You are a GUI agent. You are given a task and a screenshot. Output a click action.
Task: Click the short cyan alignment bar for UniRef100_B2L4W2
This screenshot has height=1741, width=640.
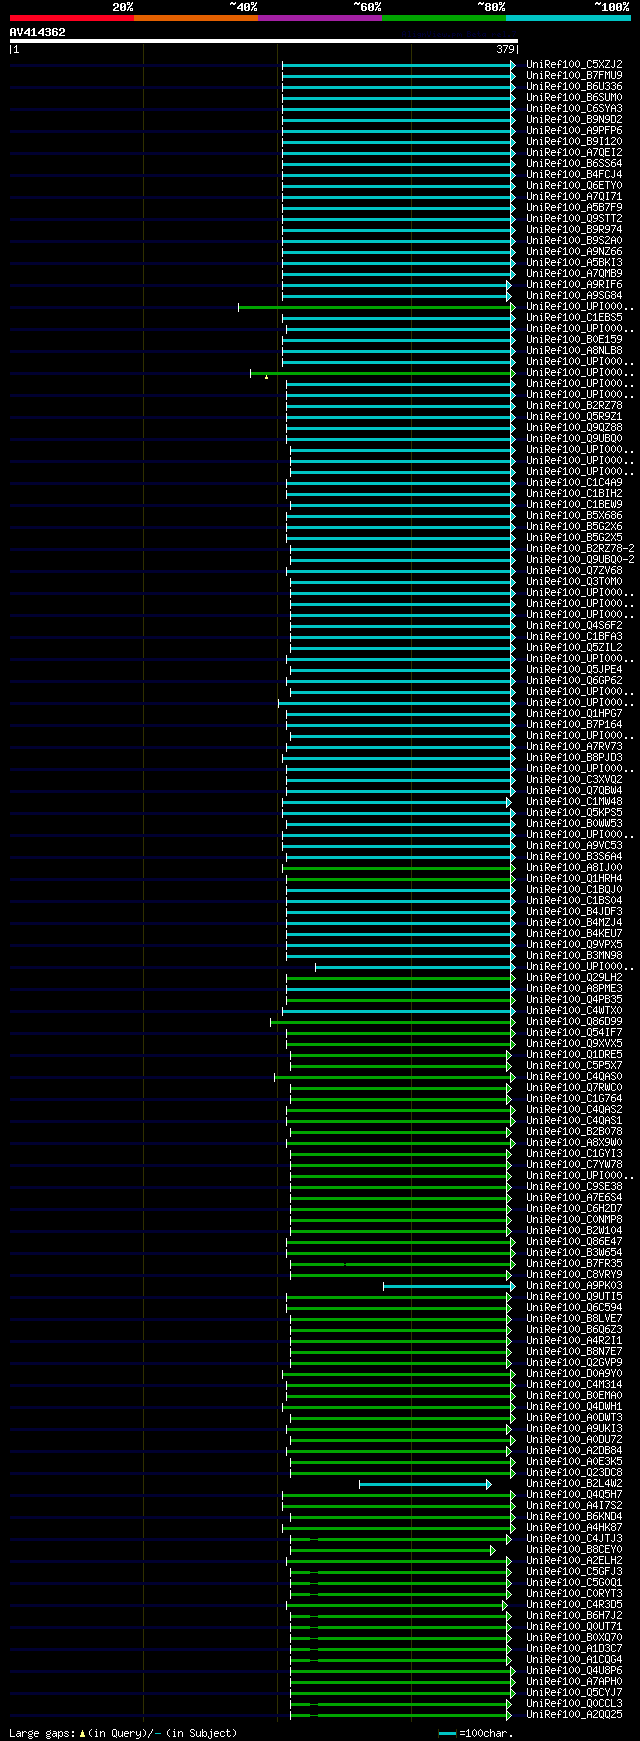[425, 1484]
